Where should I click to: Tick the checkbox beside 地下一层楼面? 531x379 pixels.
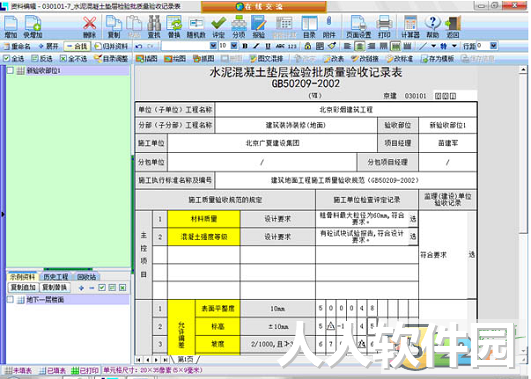[x=10, y=300]
